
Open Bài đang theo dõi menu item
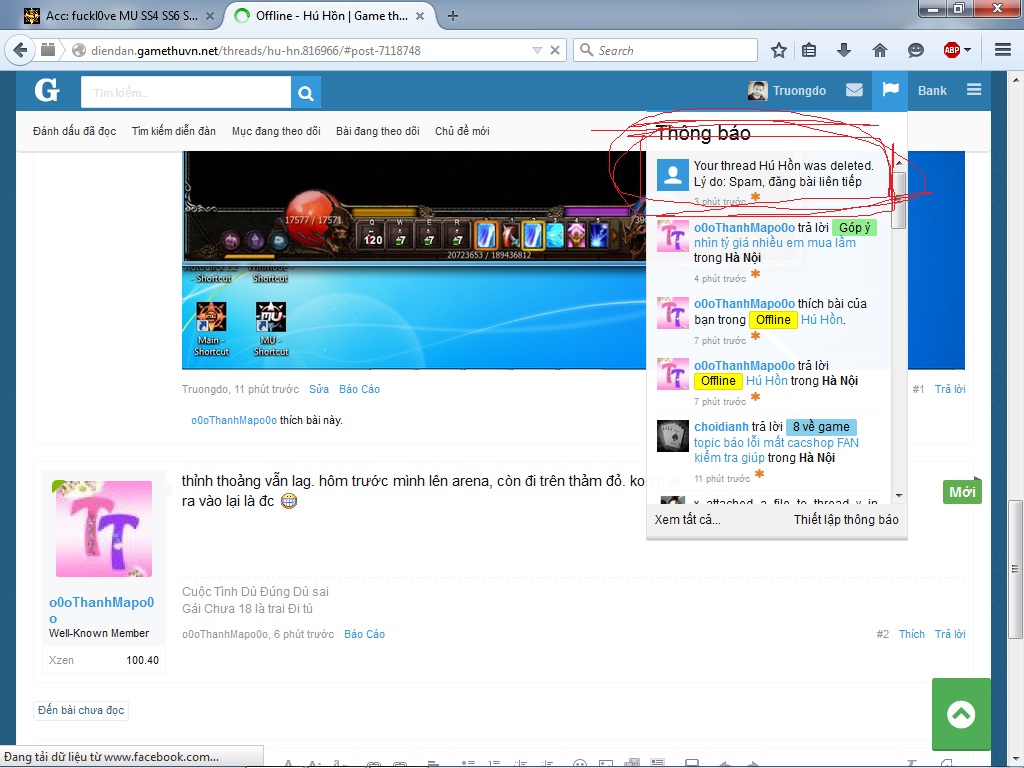tap(377, 131)
